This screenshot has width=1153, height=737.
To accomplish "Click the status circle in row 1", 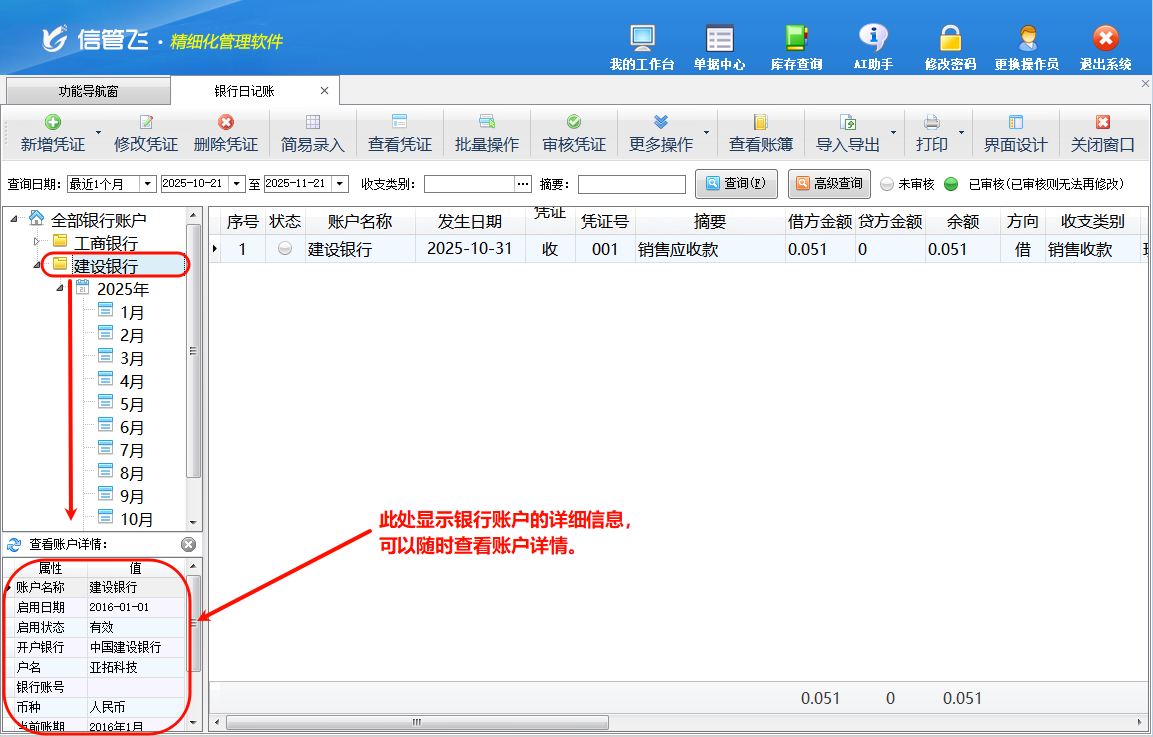I will click(285, 249).
